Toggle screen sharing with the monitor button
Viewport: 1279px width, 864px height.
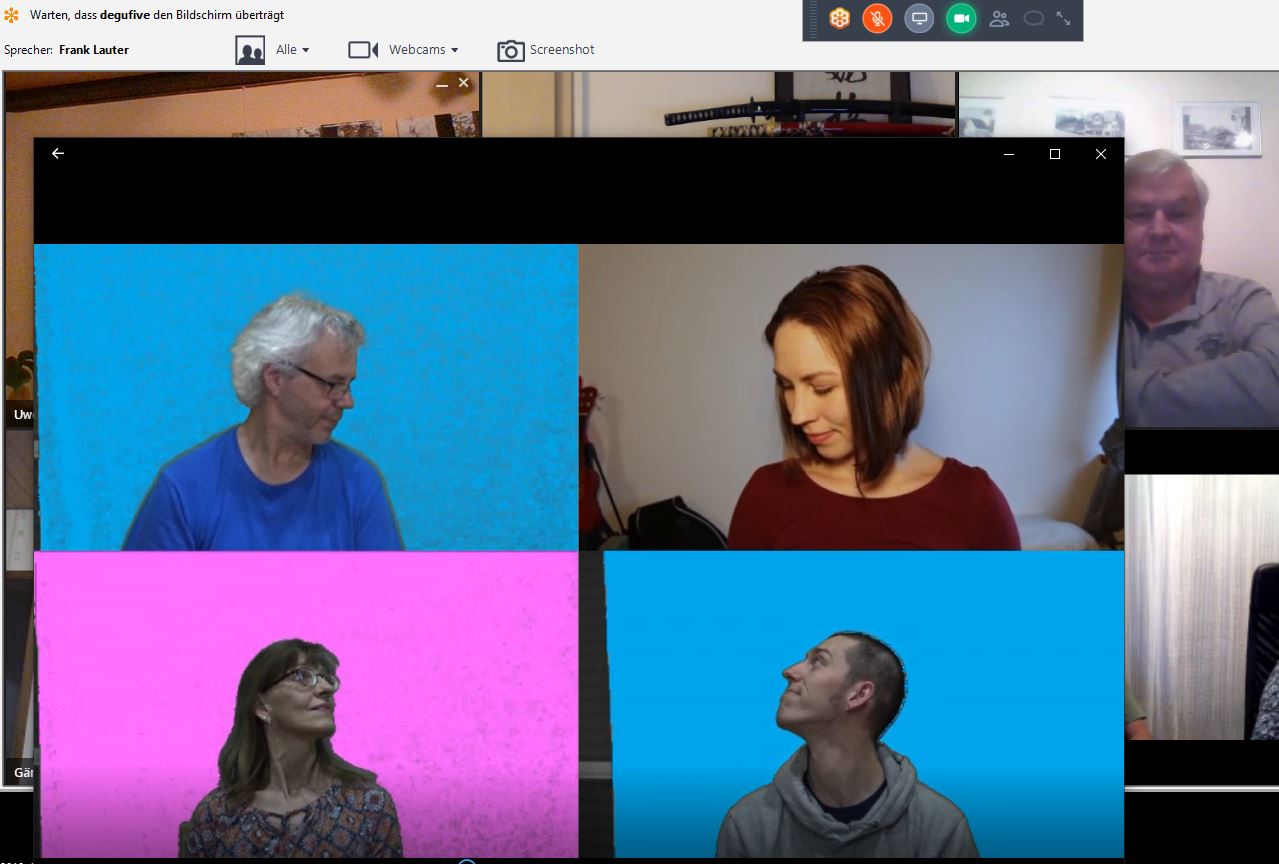tap(919, 18)
